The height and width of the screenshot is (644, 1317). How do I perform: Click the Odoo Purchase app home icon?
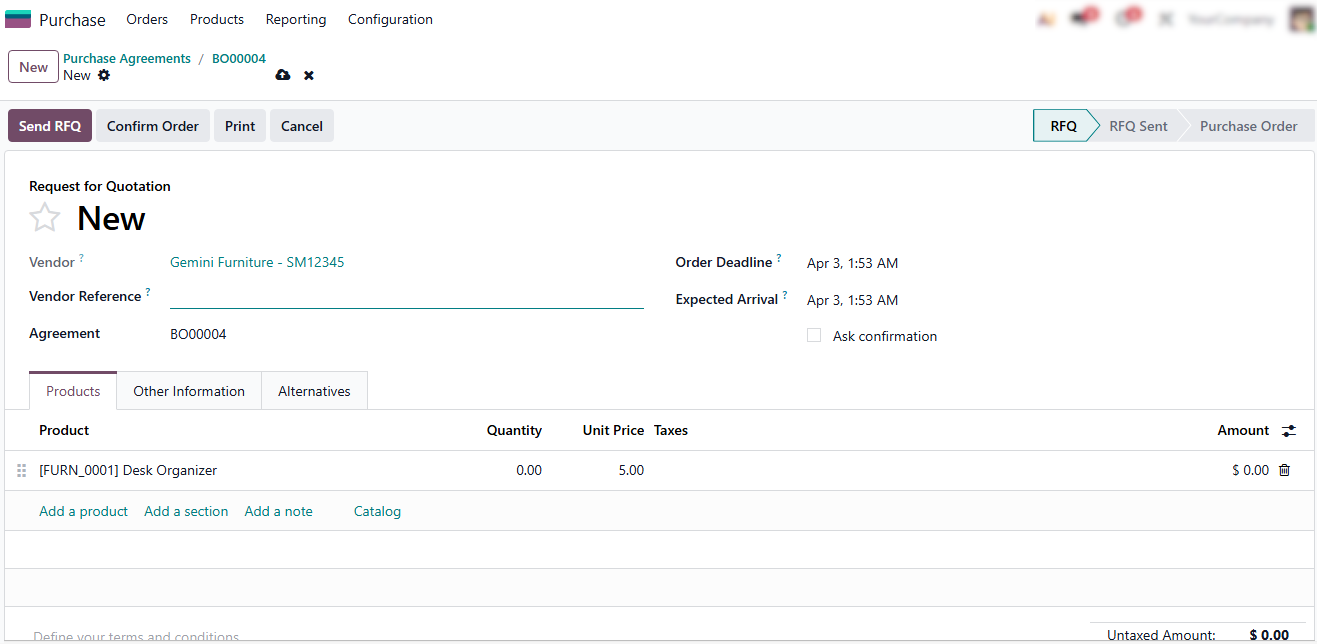tap(18, 20)
